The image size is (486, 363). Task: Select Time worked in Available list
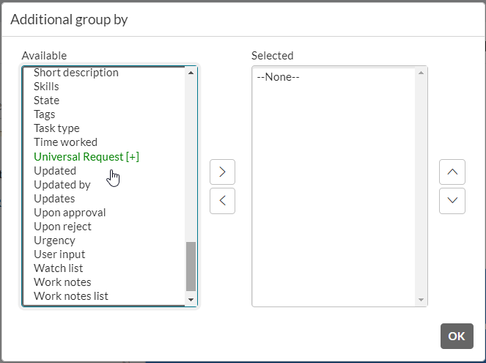point(66,142)
